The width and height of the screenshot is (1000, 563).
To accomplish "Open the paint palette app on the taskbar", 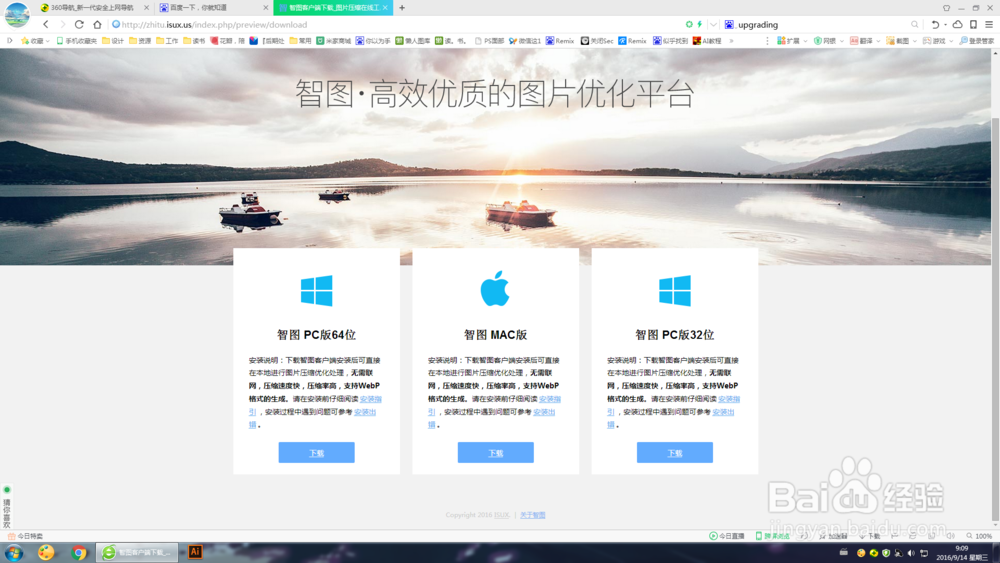I will point(46,552).
